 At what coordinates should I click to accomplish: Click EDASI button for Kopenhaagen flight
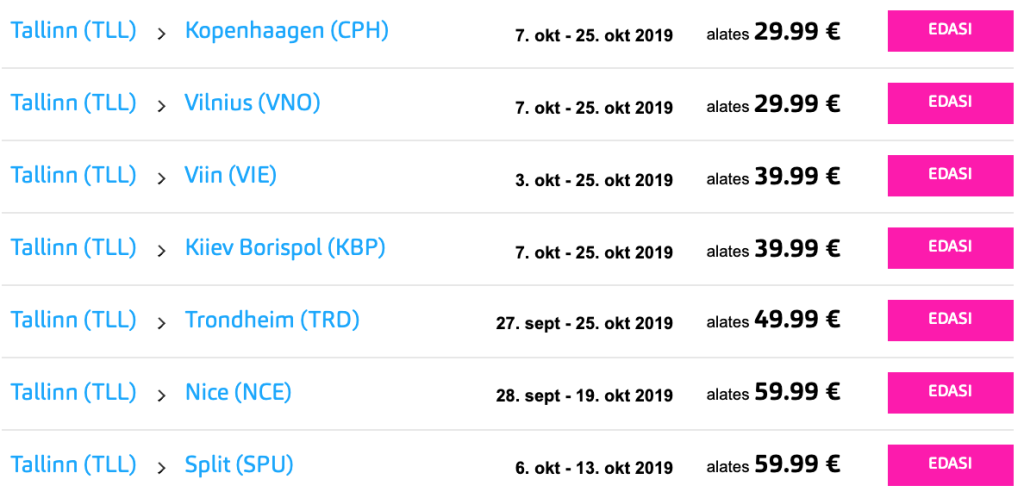[949, 30]
